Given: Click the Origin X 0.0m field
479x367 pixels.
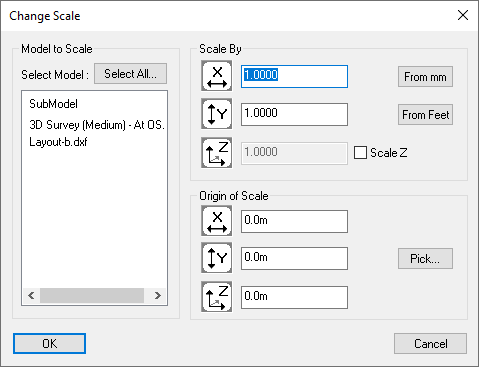Looking at the screenshot, I should 294,221.
